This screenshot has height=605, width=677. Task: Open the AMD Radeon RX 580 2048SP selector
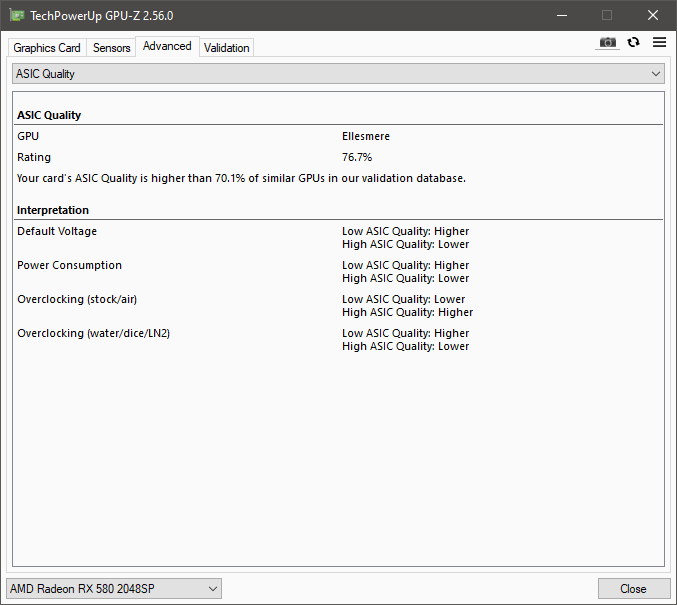coord(114,589)
